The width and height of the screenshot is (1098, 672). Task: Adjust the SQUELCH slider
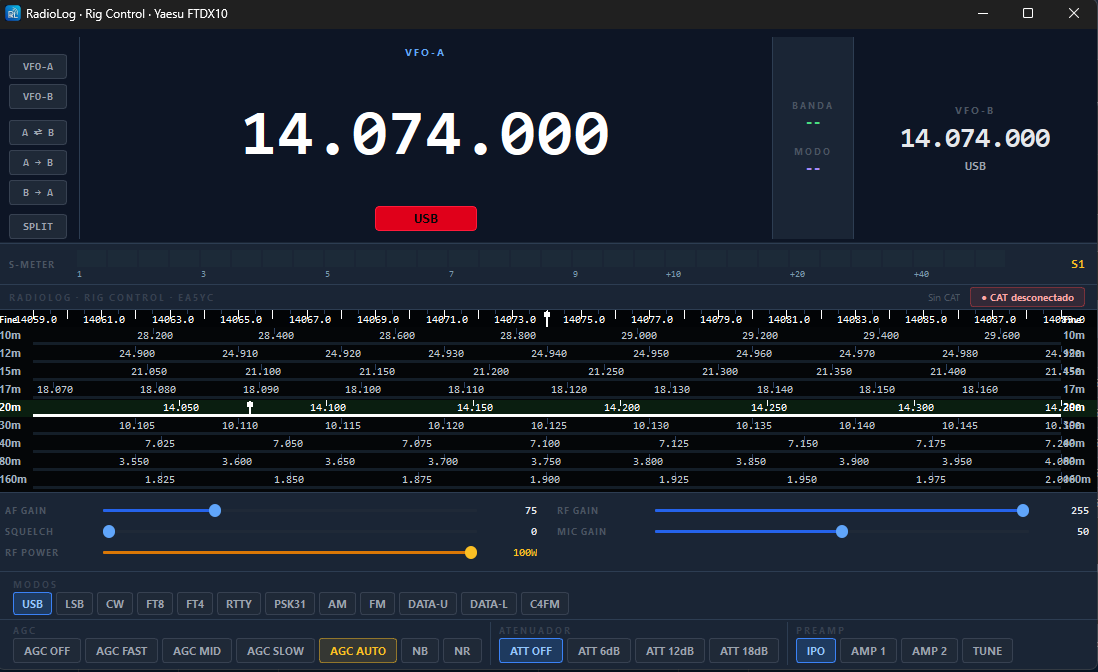pyautogui.click(x=289, y=531)
